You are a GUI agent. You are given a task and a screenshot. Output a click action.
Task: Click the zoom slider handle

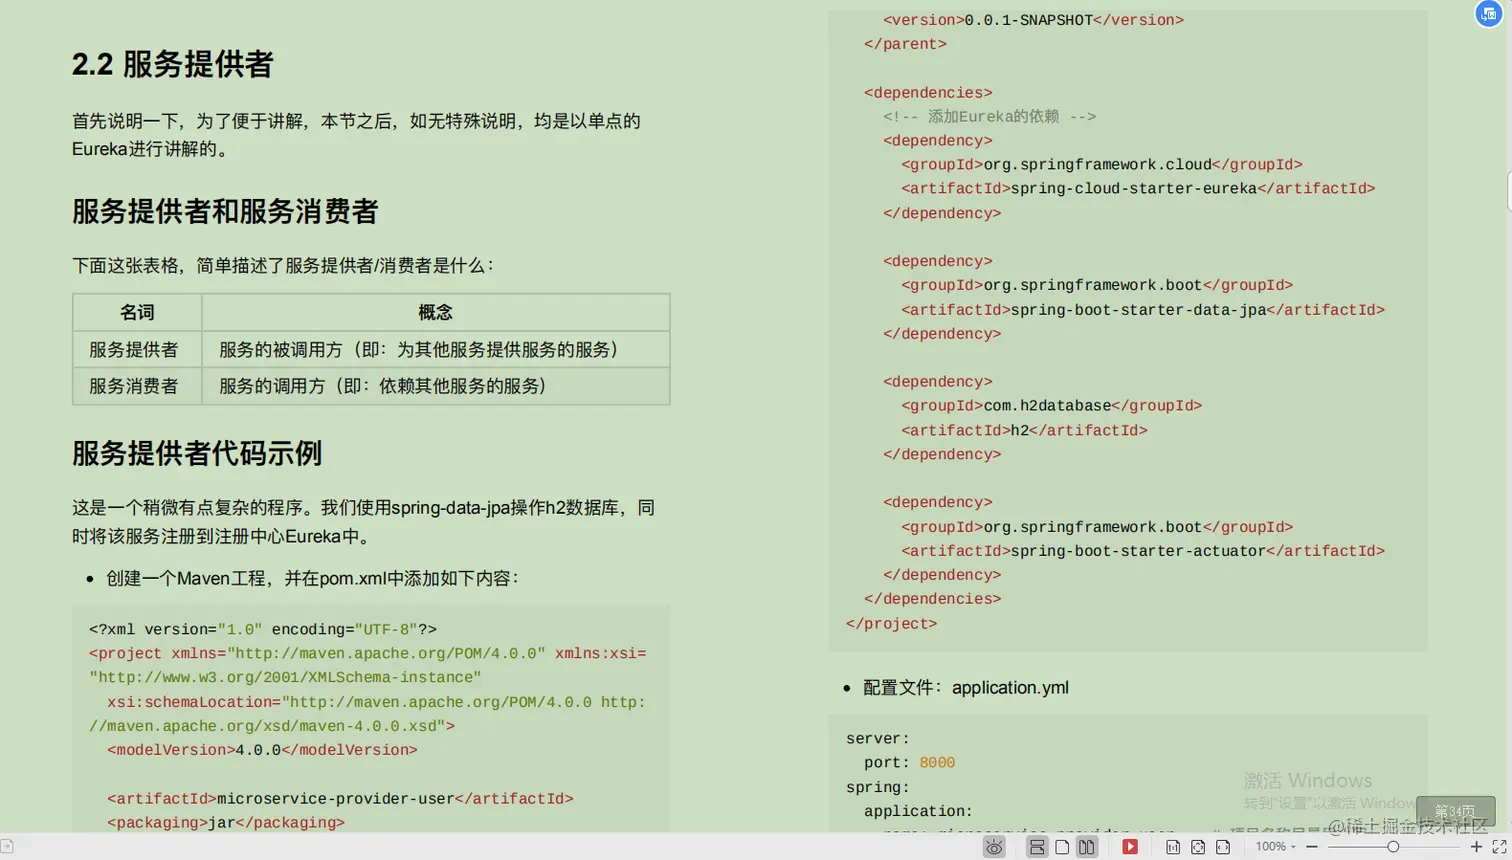coord(1394,846)
